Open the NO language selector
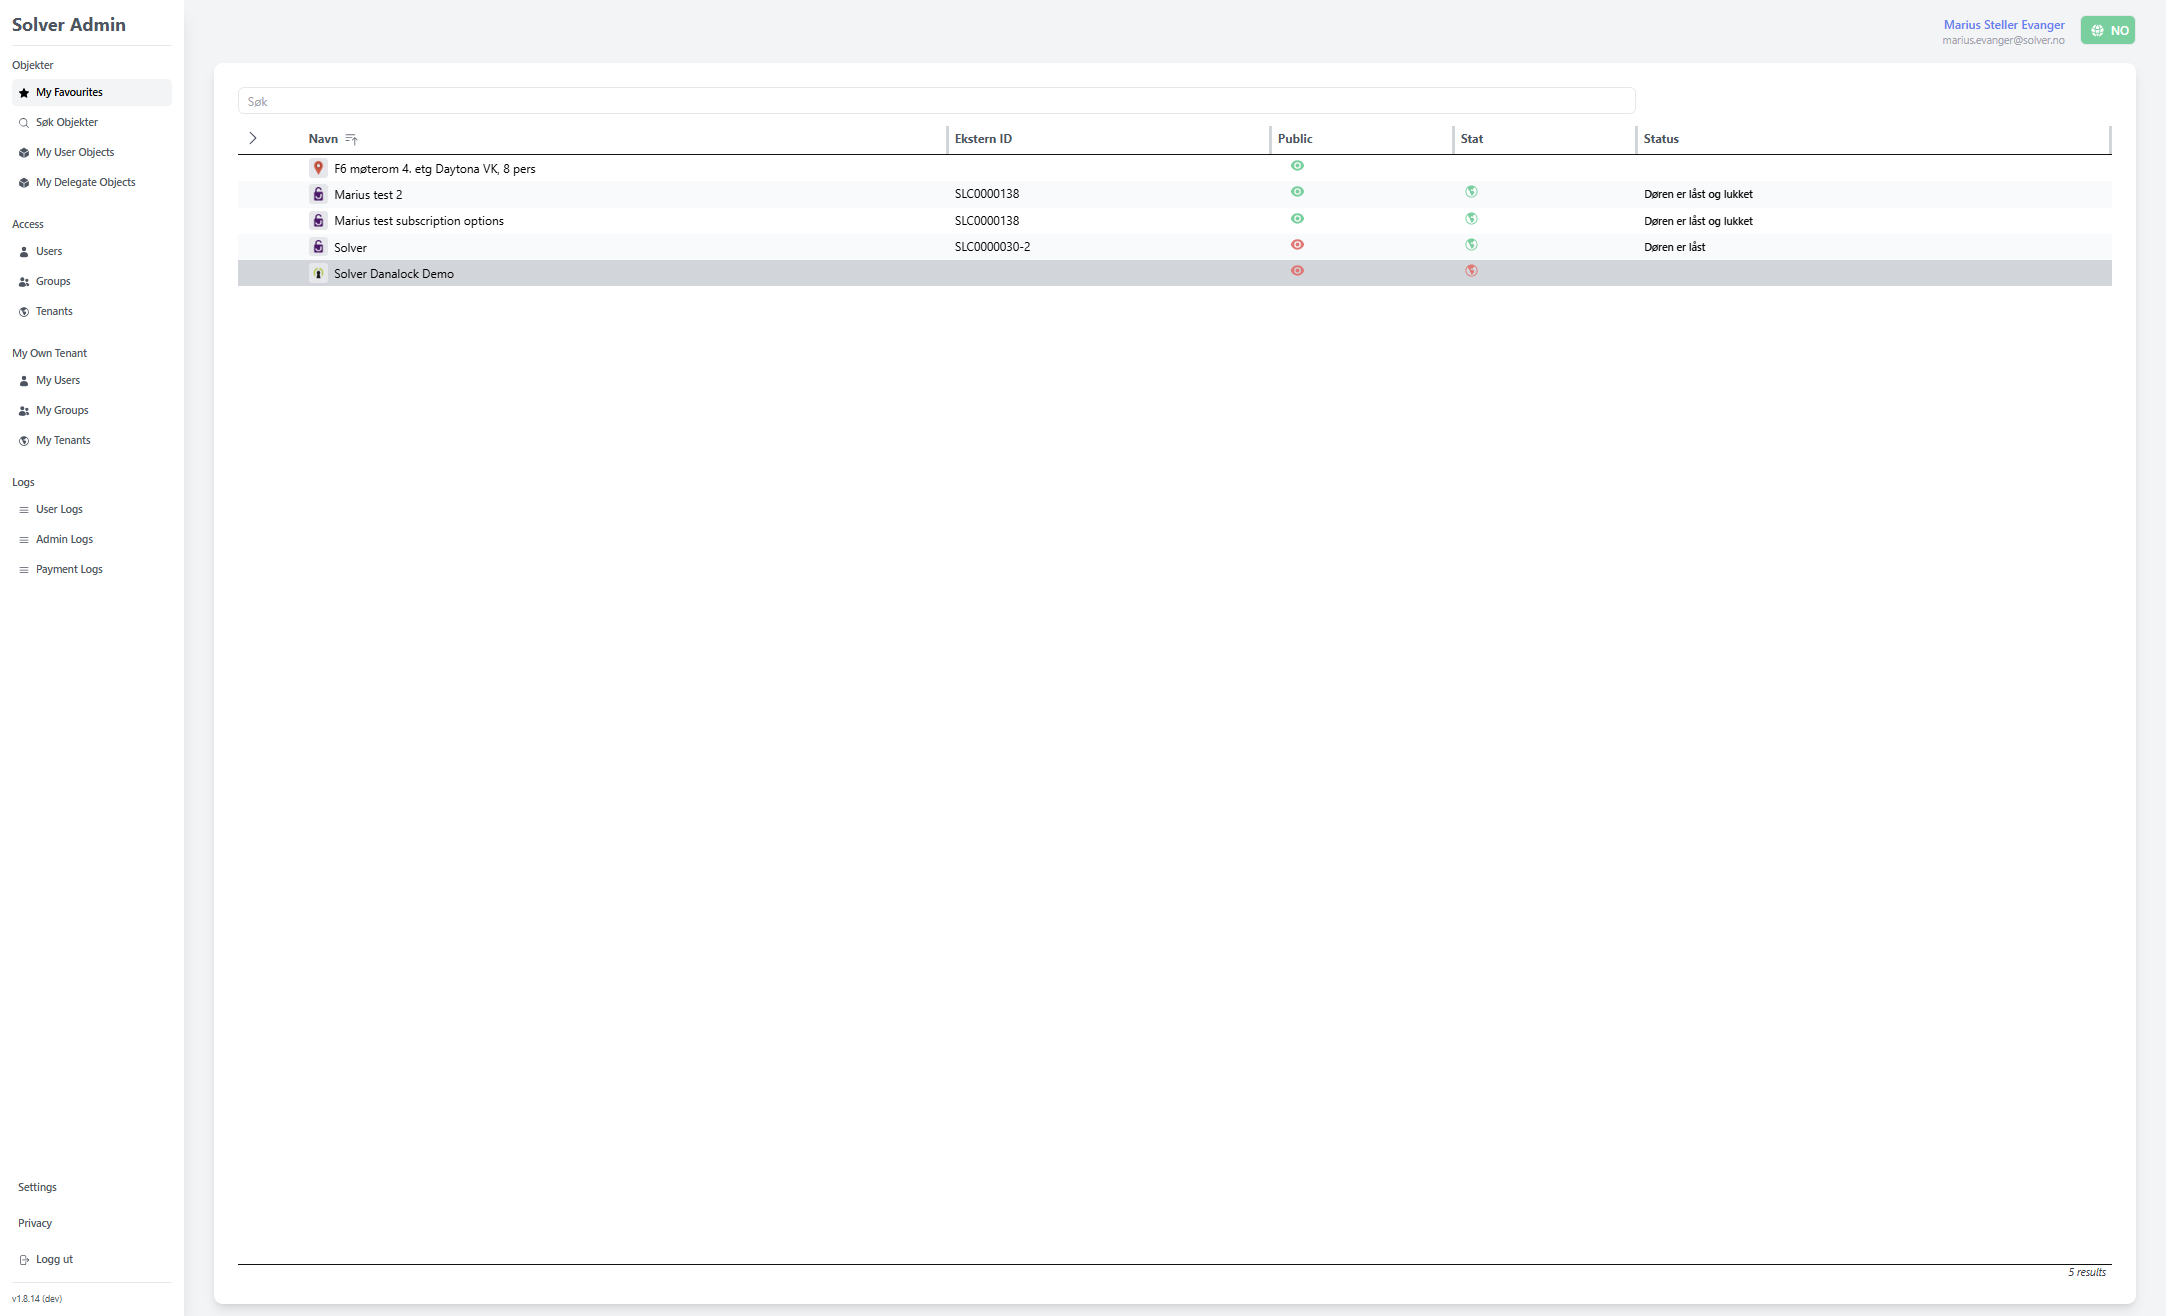 (x=2108, y=30)
